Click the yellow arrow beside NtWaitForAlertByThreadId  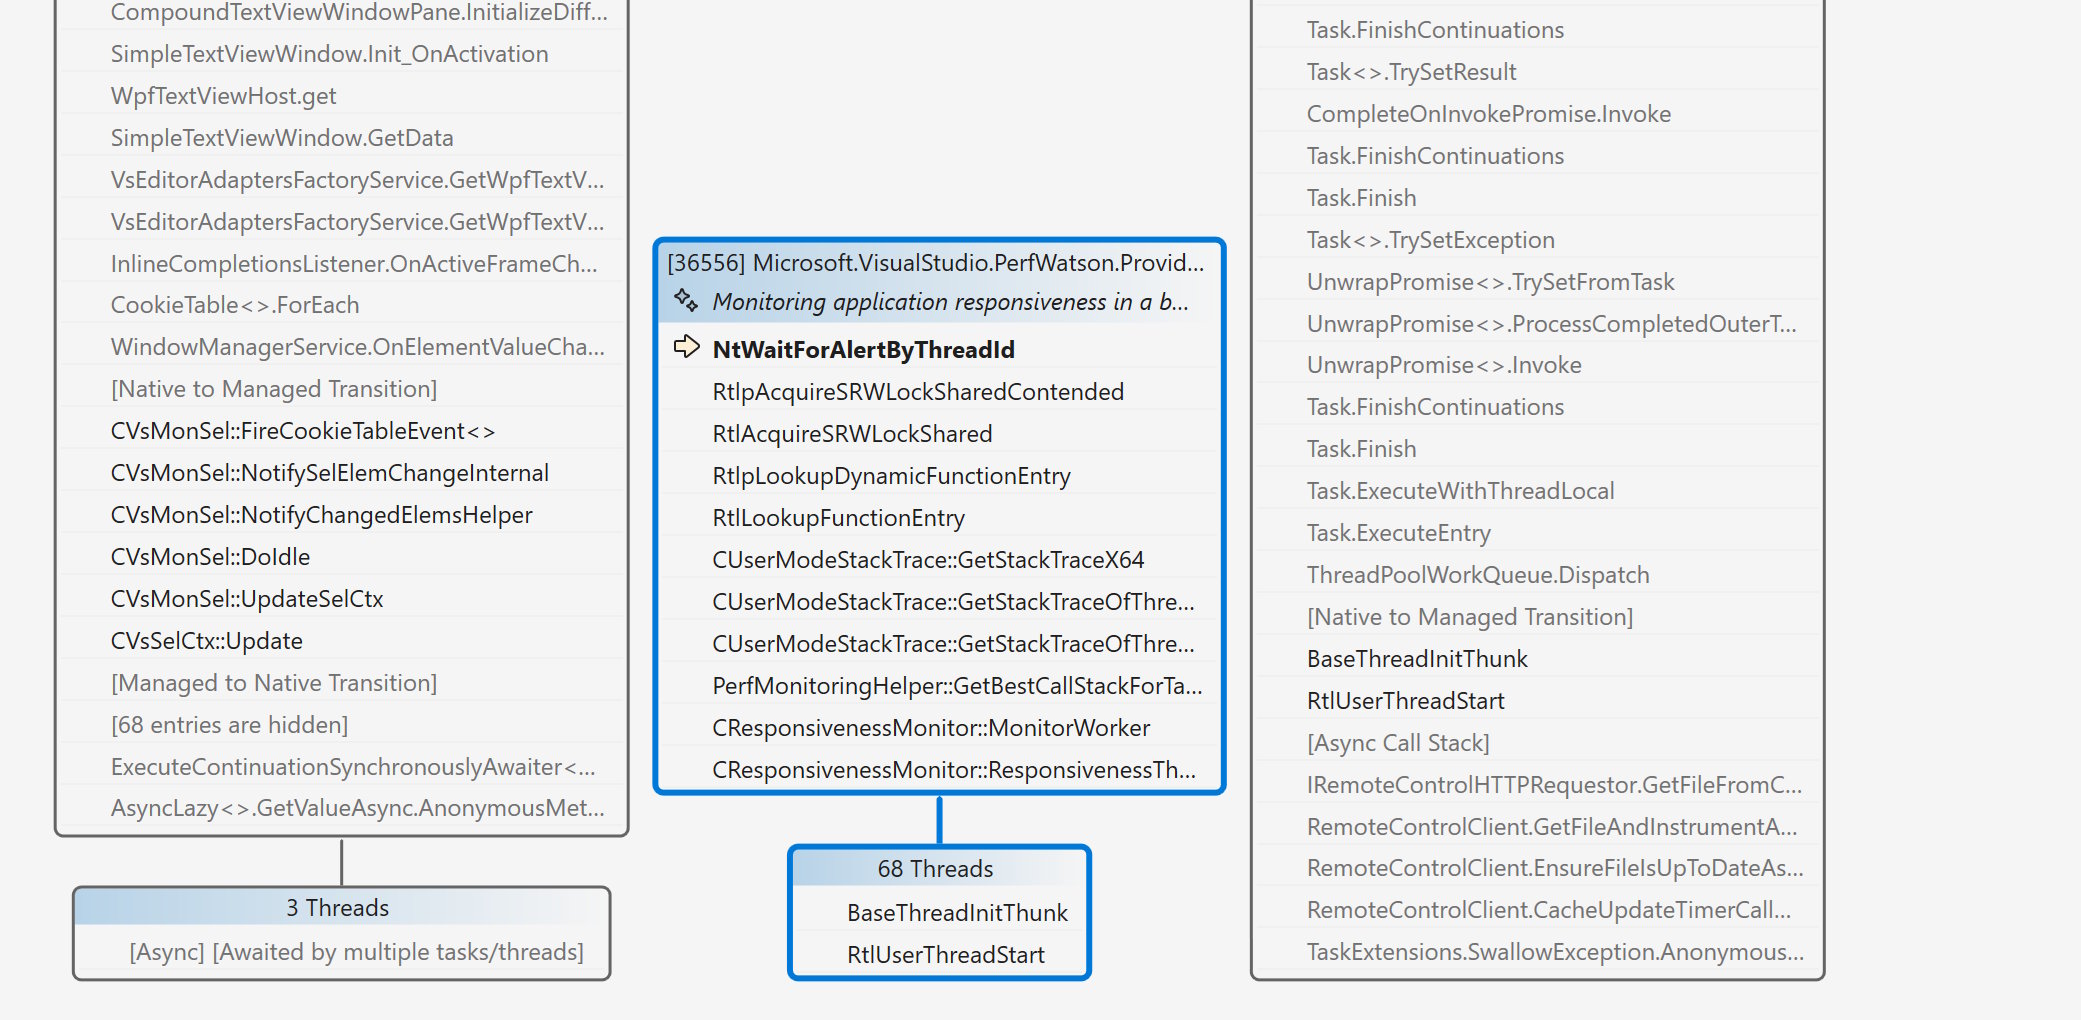686,348
